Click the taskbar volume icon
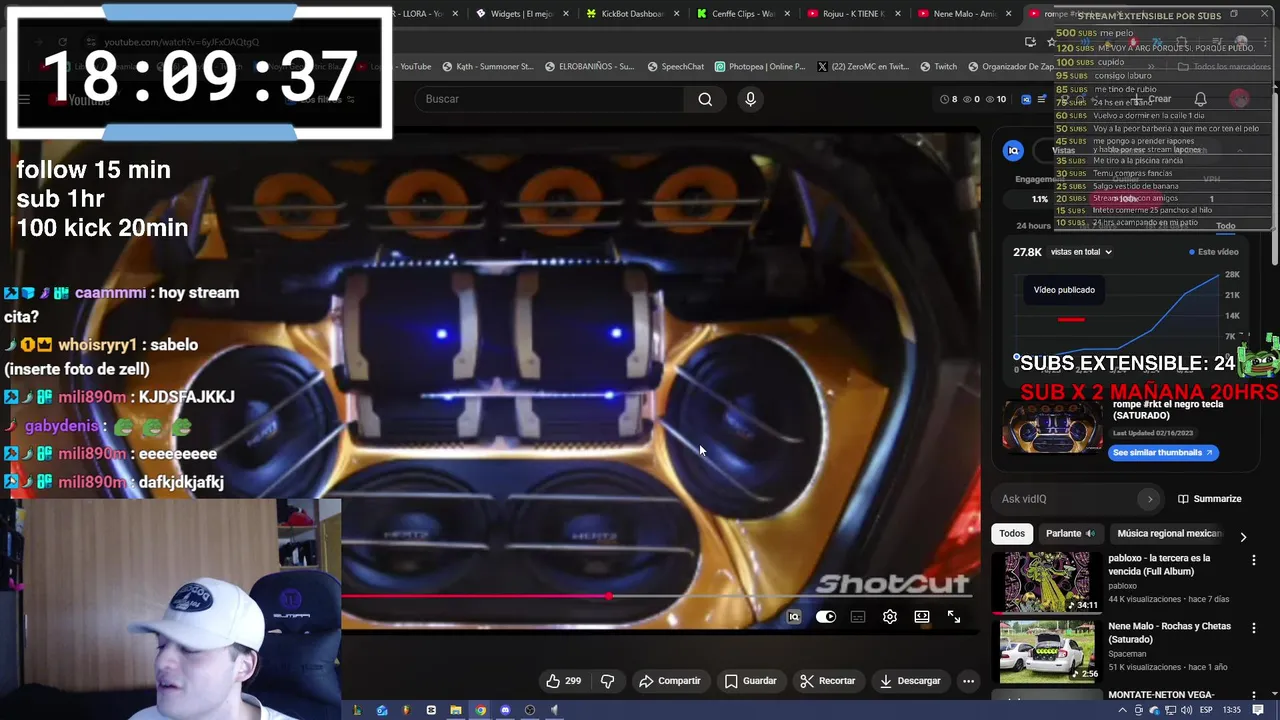 pyautogui.click(x=1187, y=711)
